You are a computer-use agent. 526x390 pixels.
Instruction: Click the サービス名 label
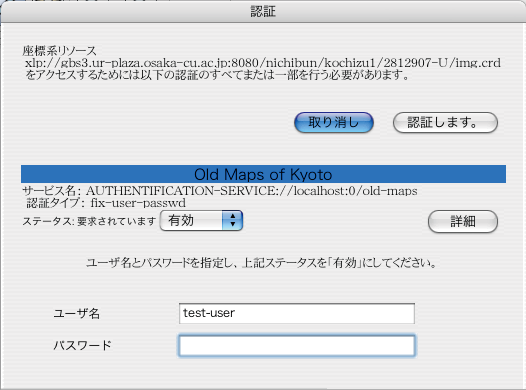[x=52, y=191]
